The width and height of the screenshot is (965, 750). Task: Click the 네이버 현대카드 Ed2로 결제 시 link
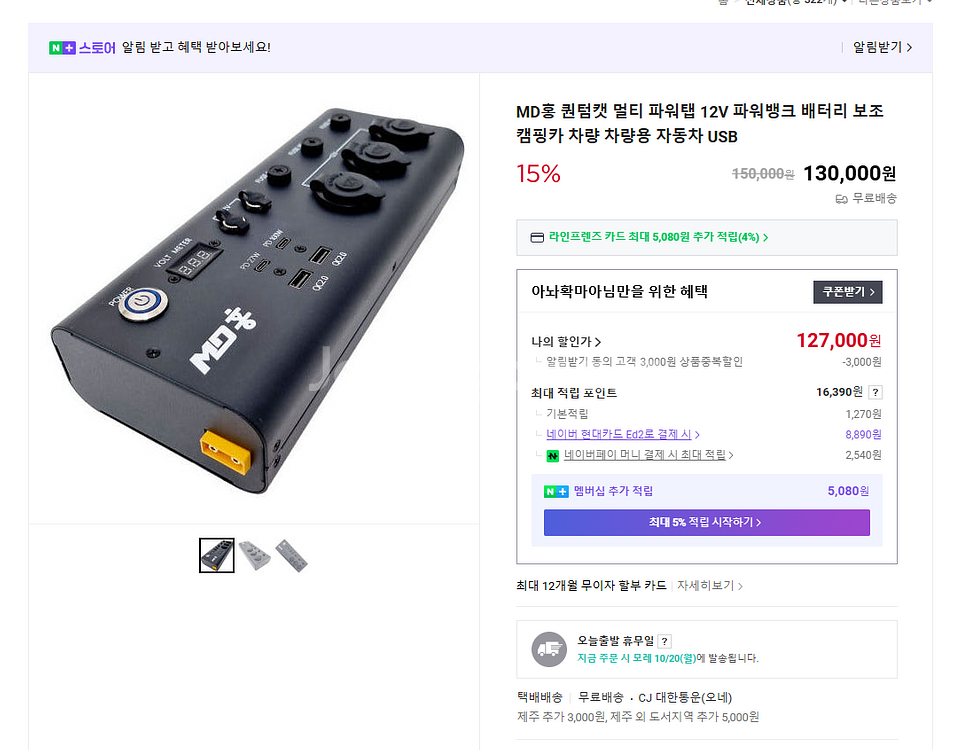(623, 434)
